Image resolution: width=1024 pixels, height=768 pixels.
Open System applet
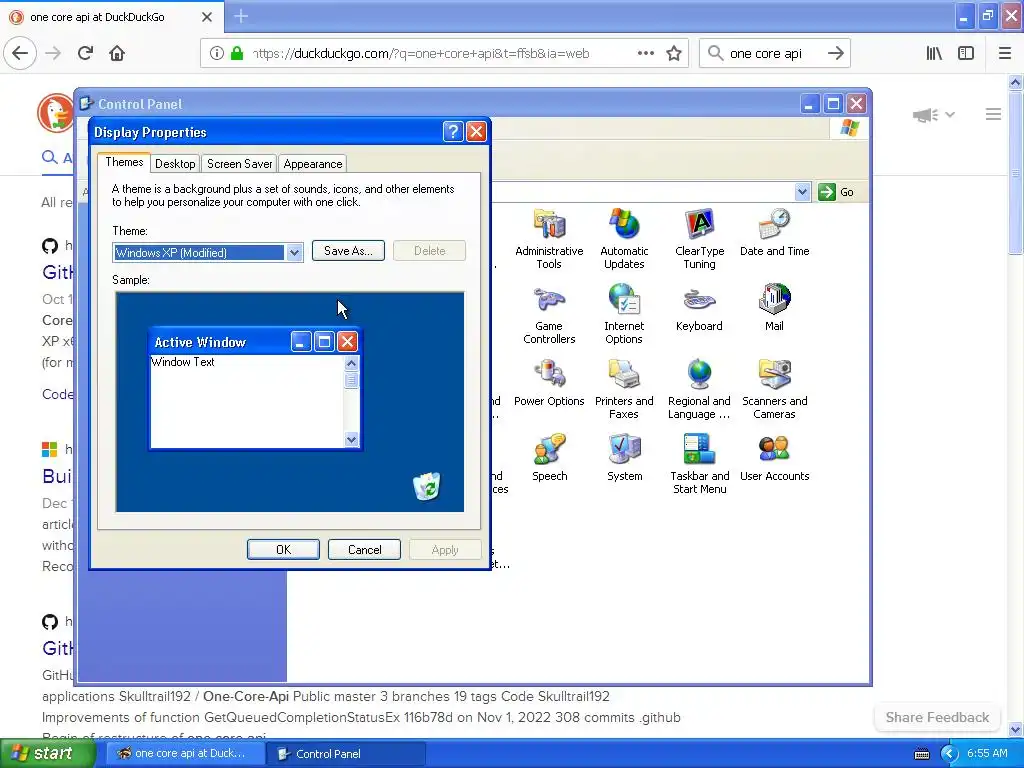(624, 458)
